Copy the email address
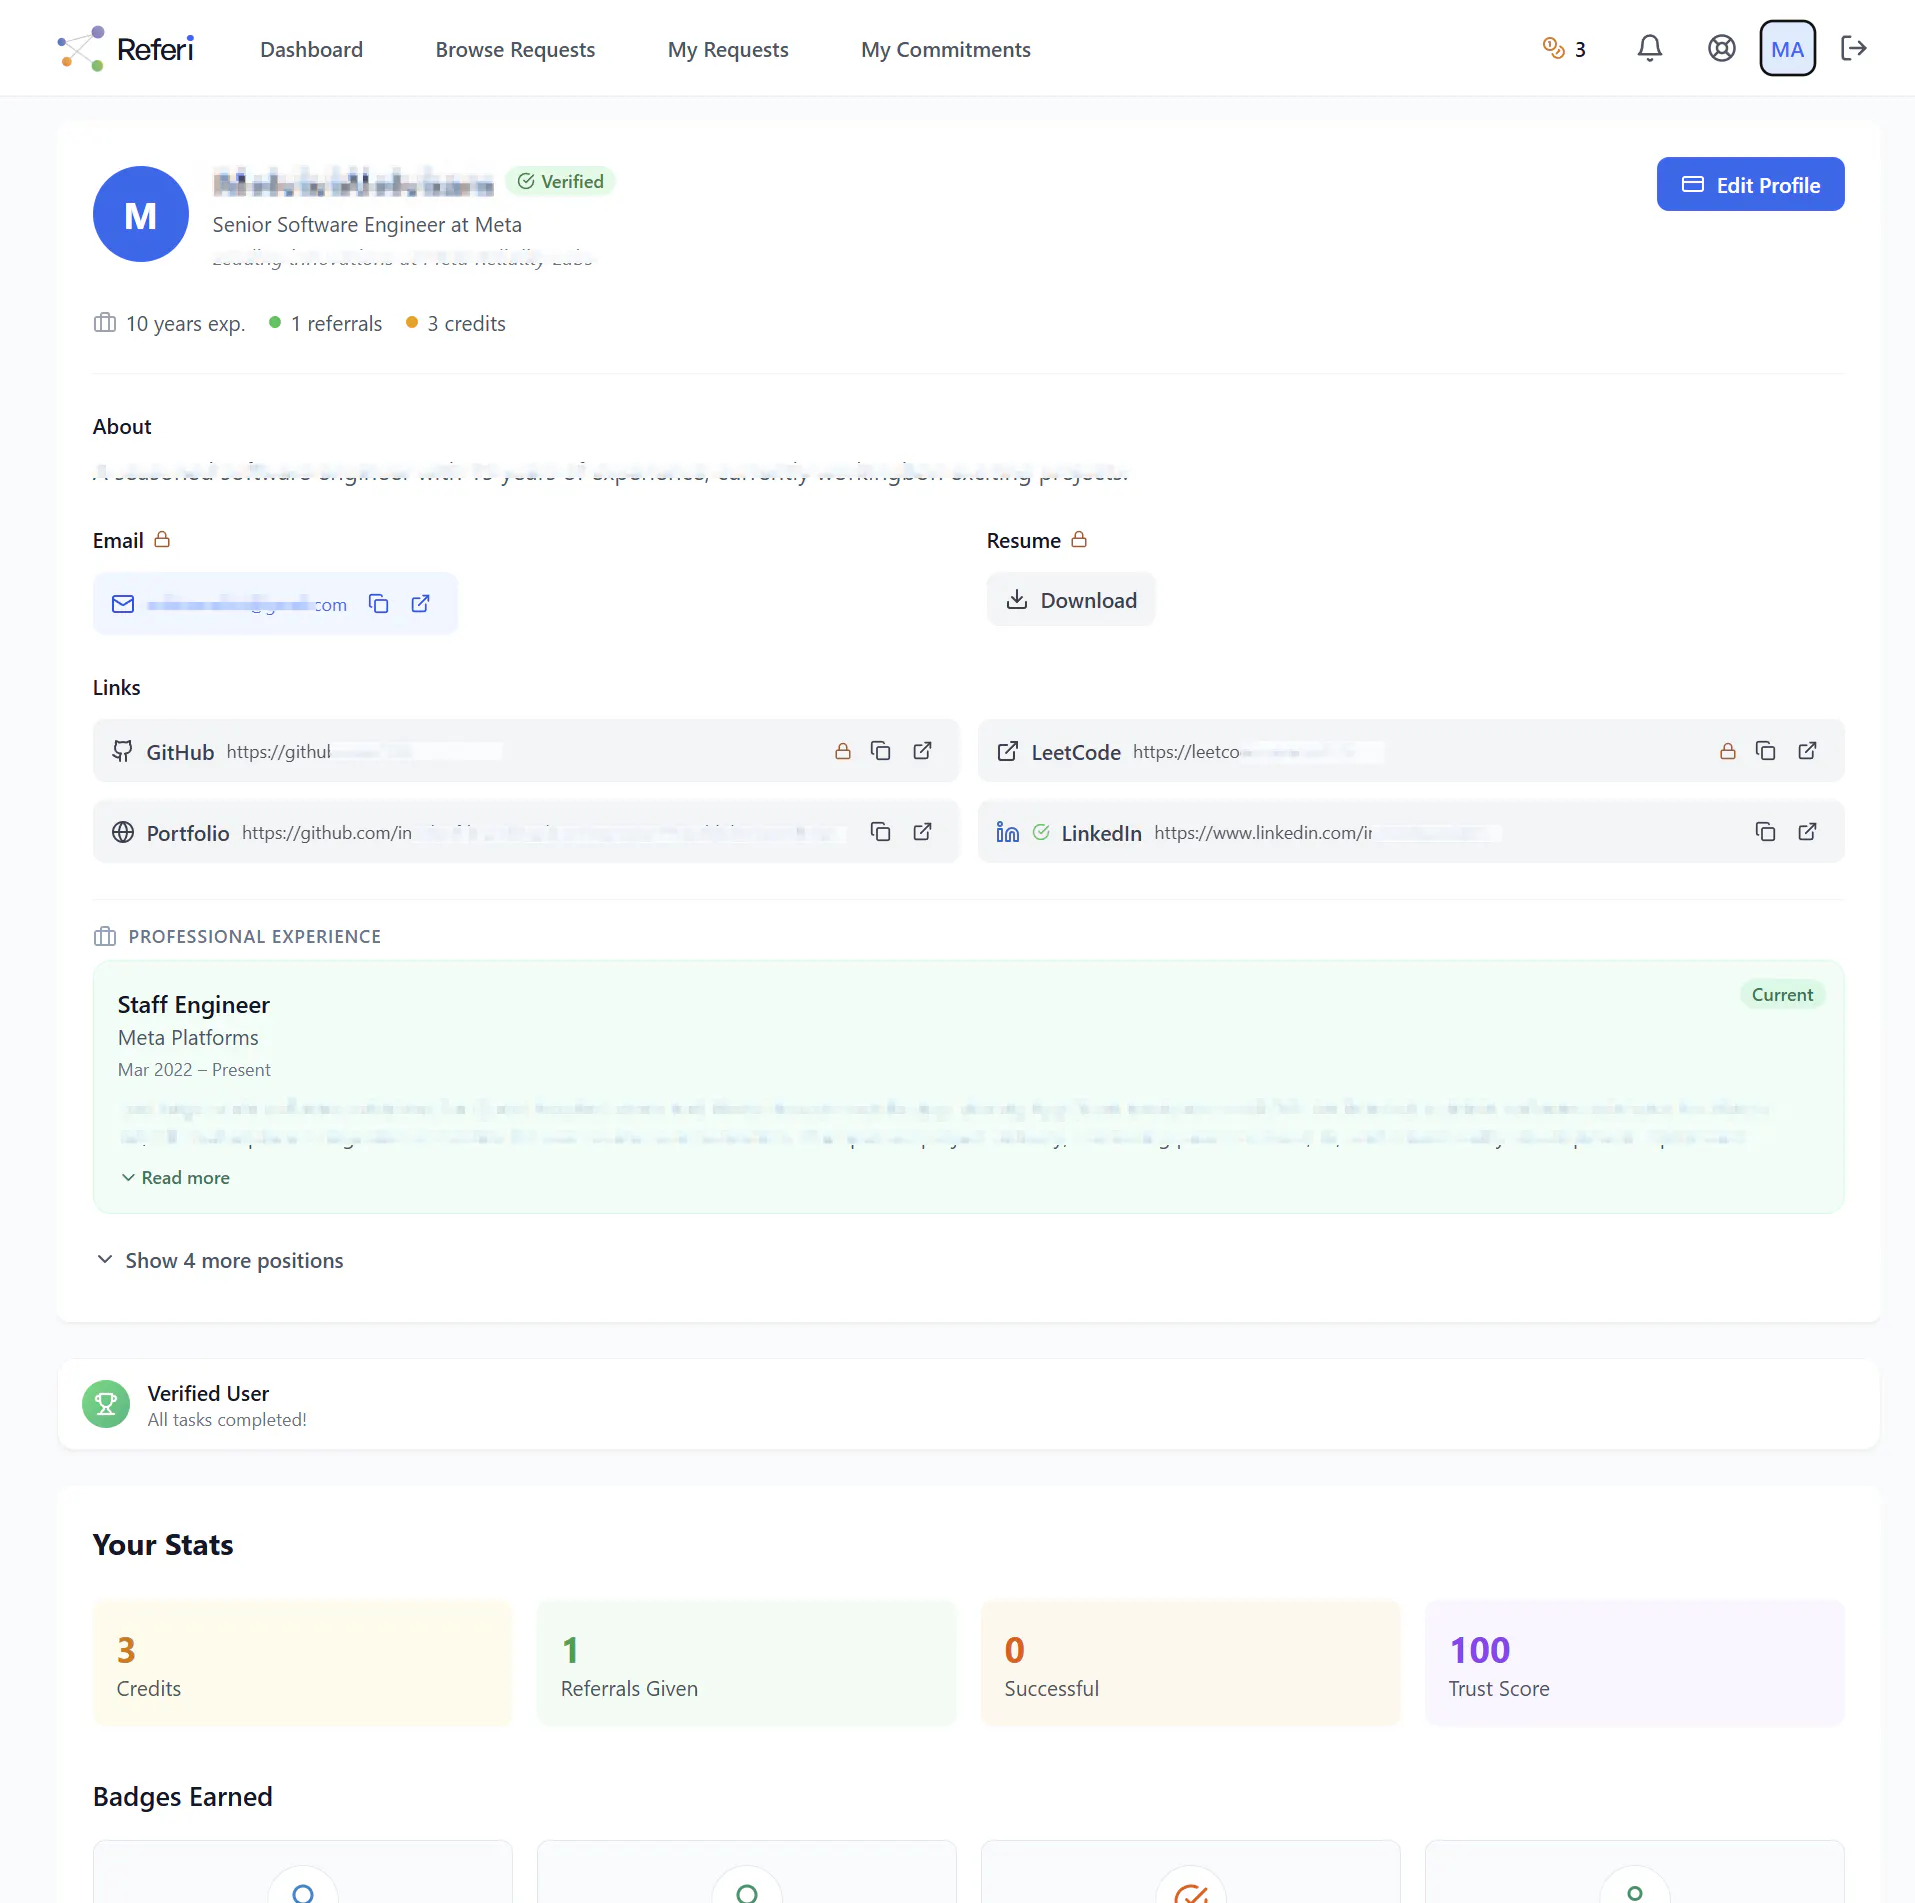1915x1903 pixels. coord(378,603)
